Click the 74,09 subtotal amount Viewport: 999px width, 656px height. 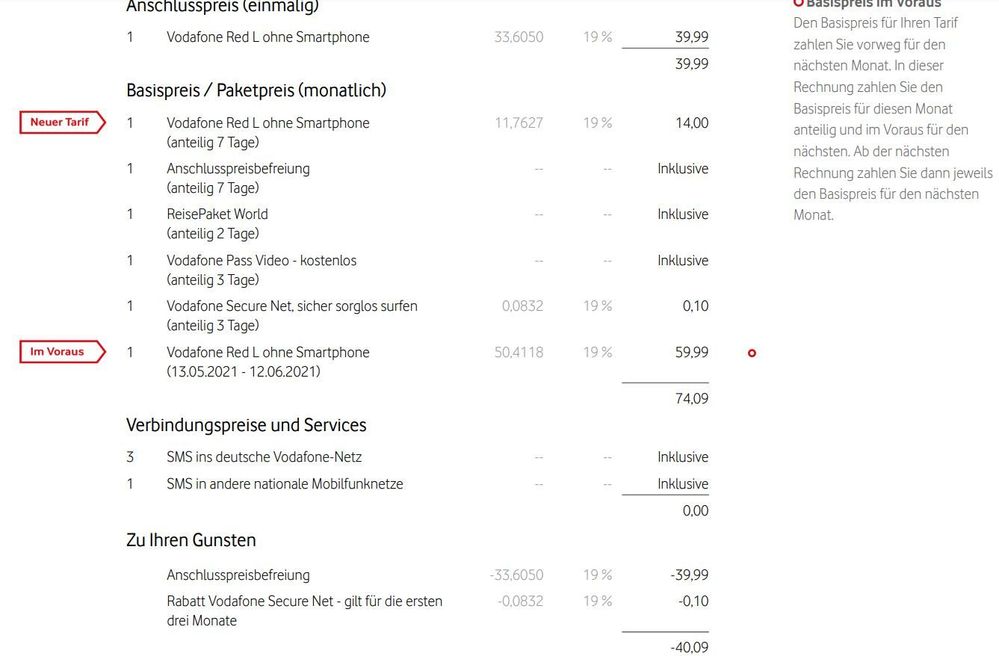coord(690,399)
